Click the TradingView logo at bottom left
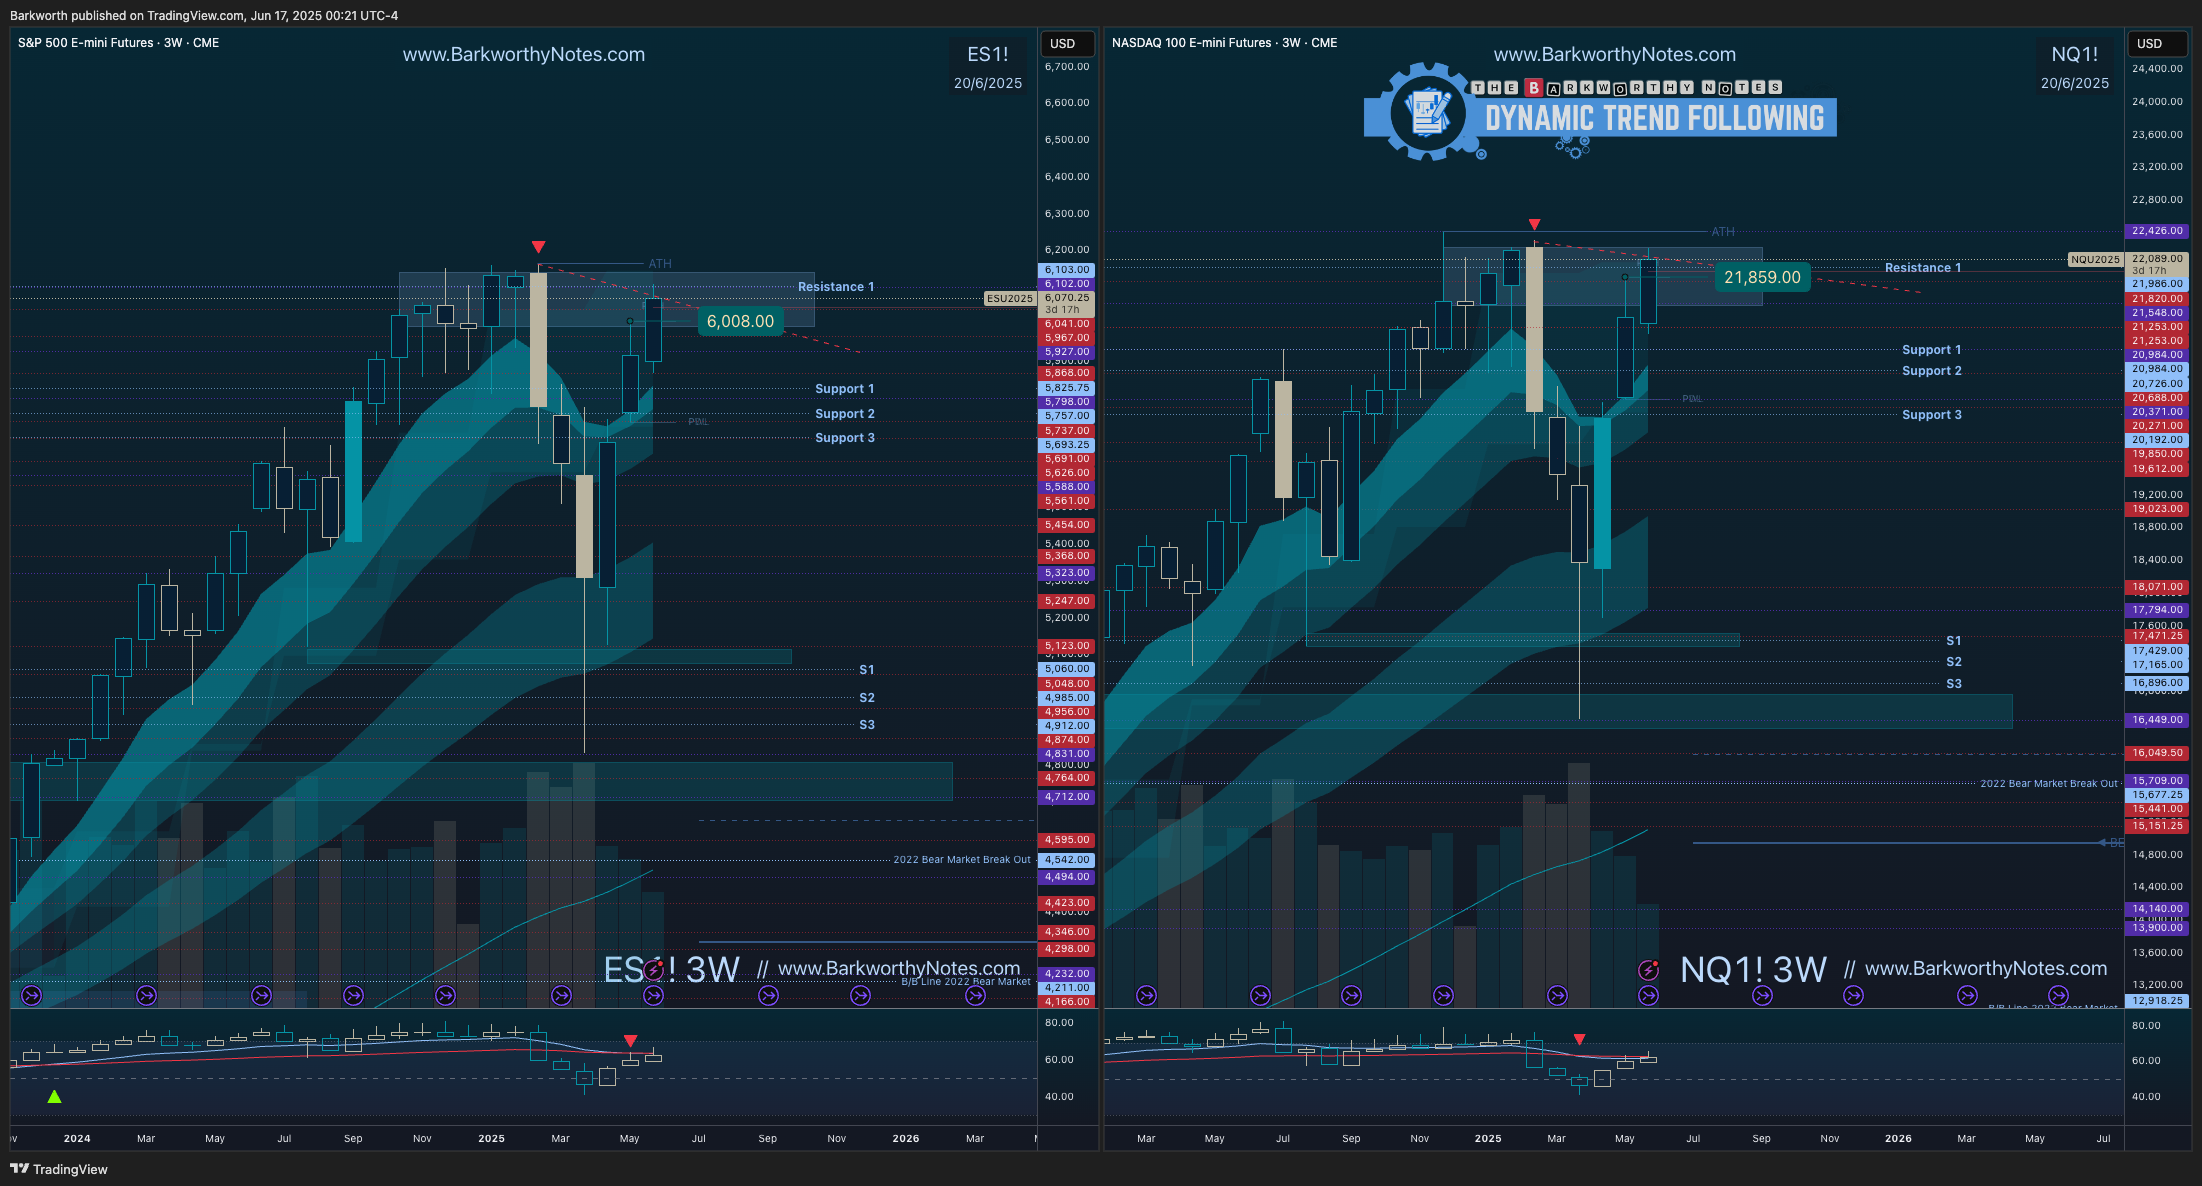 coord(58,1169)
